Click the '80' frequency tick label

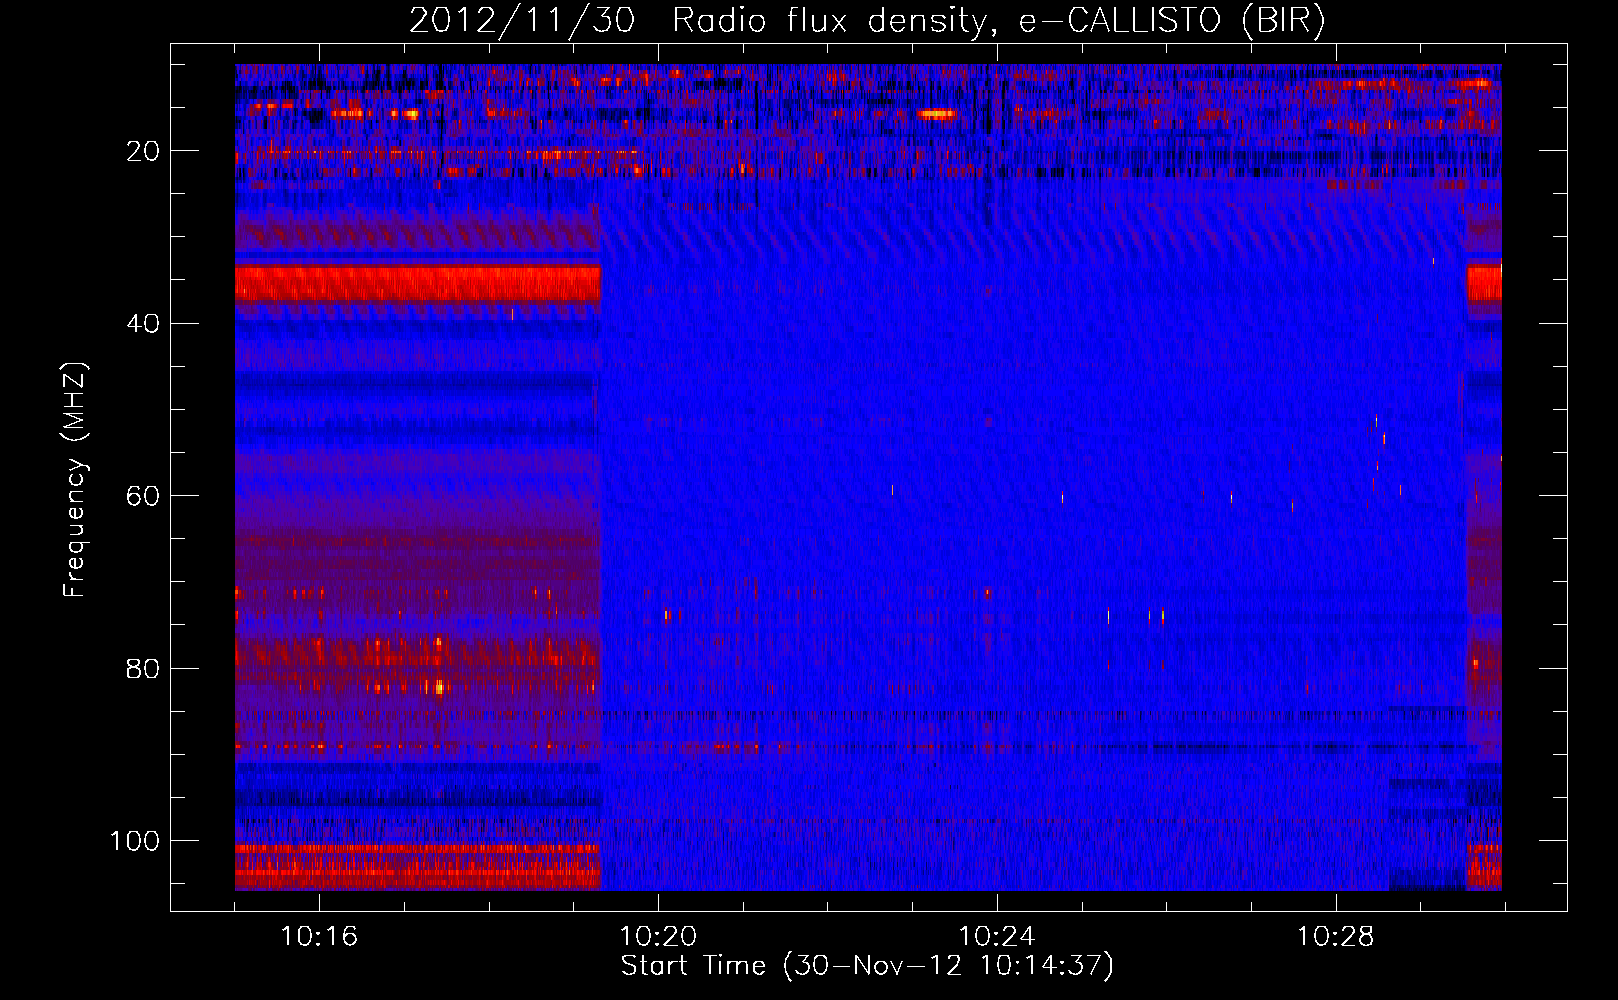click(x=144, y=669)
